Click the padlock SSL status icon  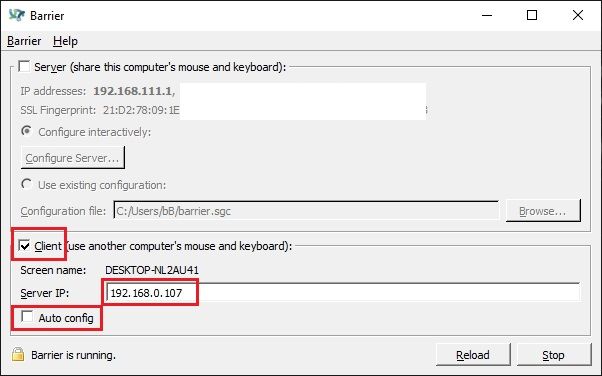18,354
